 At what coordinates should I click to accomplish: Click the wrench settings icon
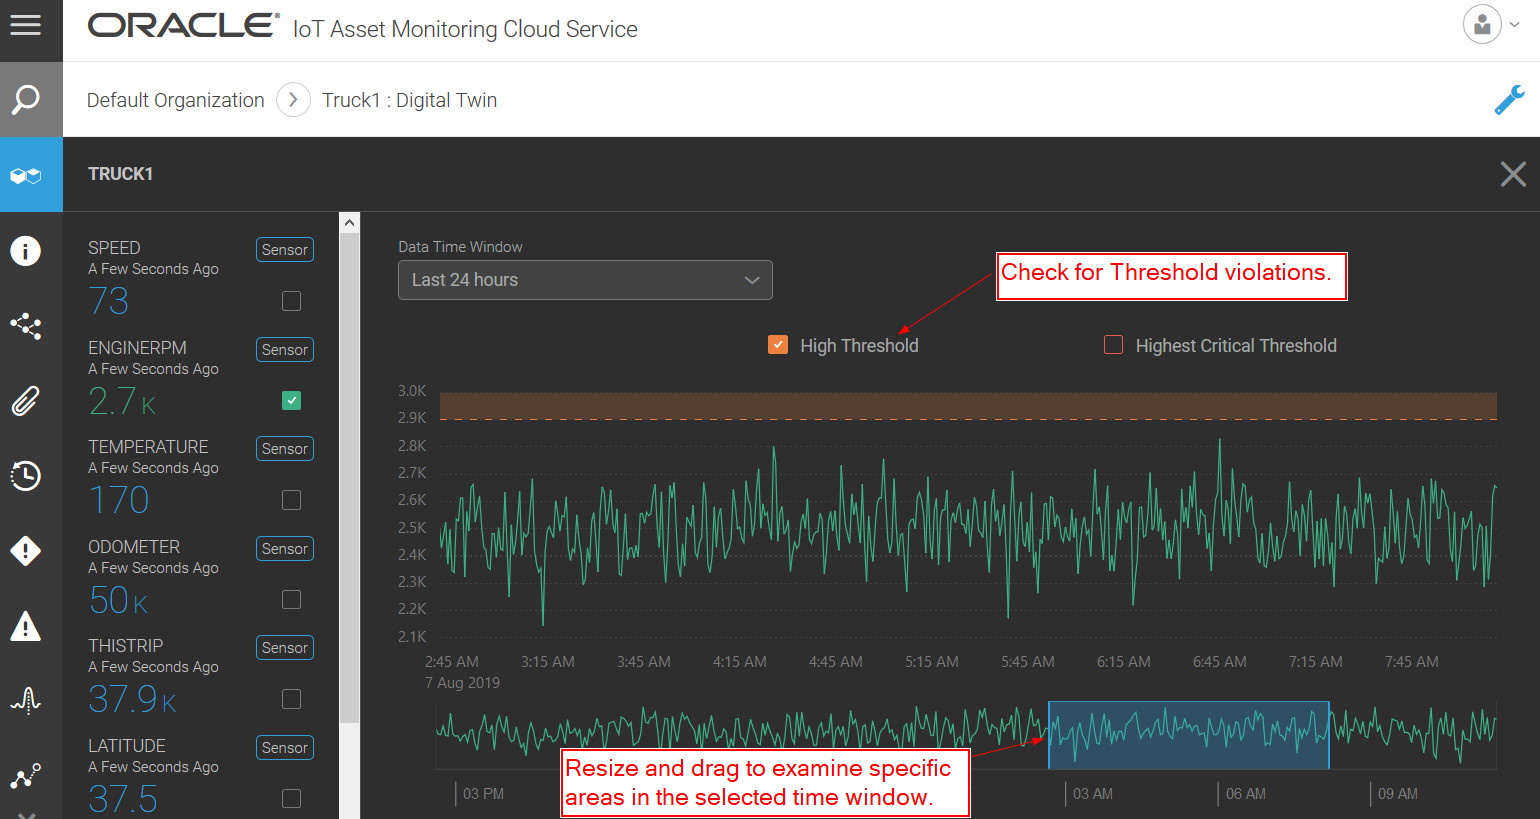(1509, 100)
